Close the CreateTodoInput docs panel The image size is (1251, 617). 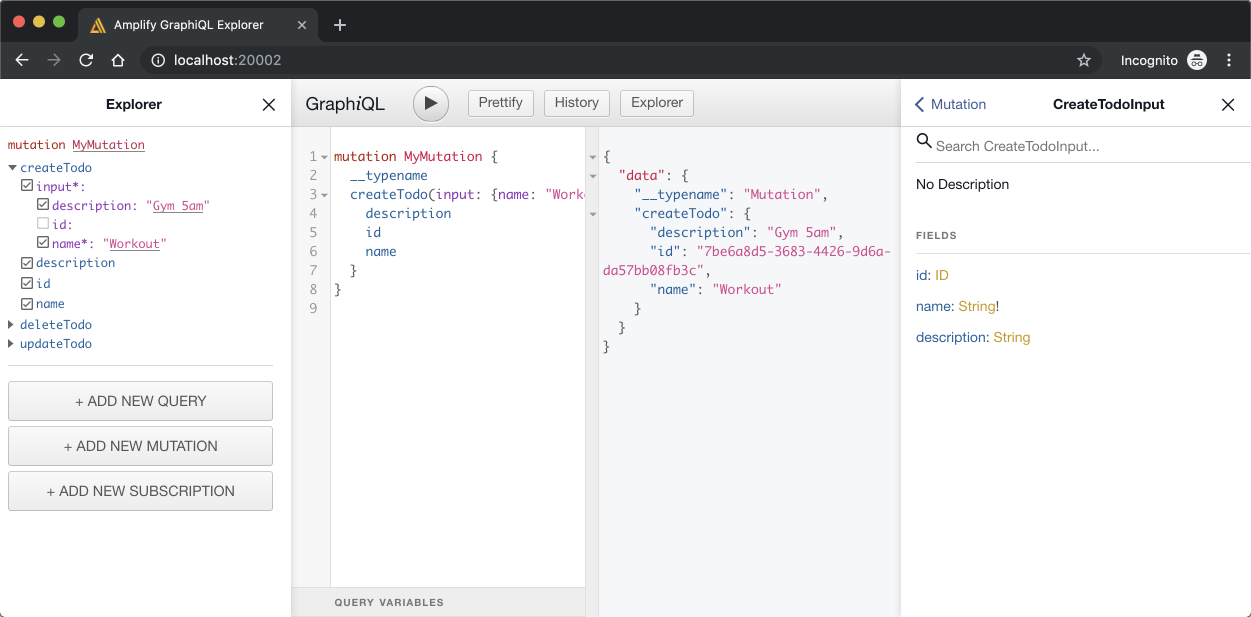pyautogui.click(x=1227, y=105)
